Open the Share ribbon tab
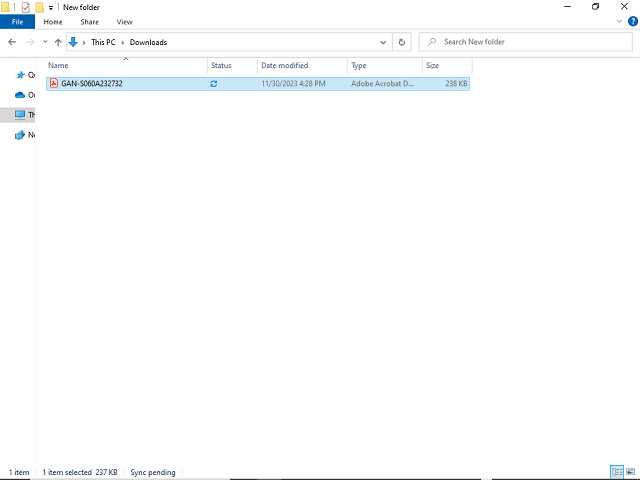This screenshot has width=640, height=480. [x=89, y=22]
